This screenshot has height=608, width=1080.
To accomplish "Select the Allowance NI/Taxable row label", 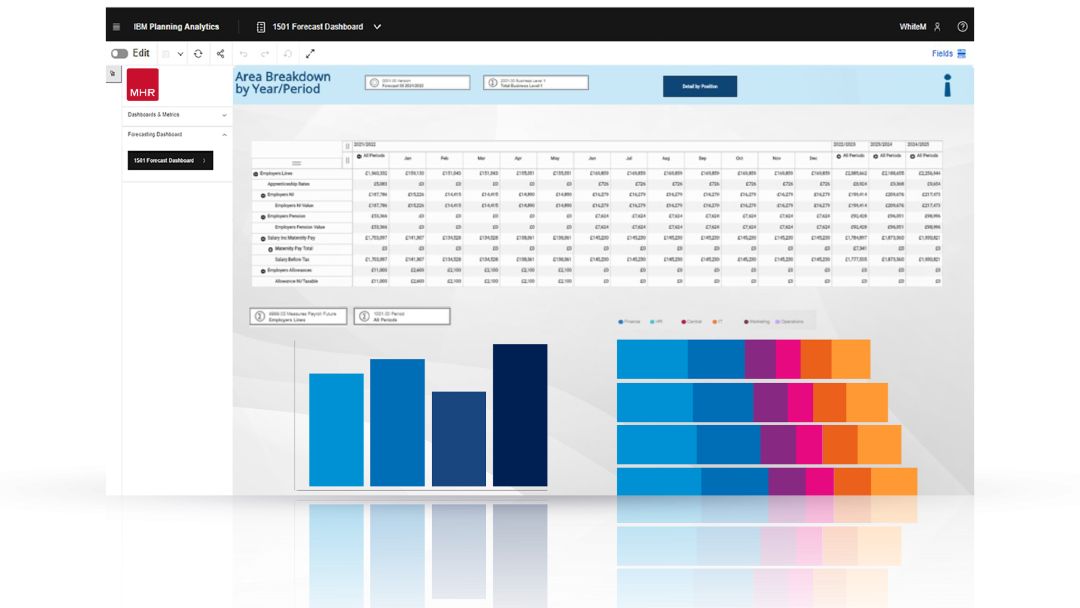I will 296,281.
